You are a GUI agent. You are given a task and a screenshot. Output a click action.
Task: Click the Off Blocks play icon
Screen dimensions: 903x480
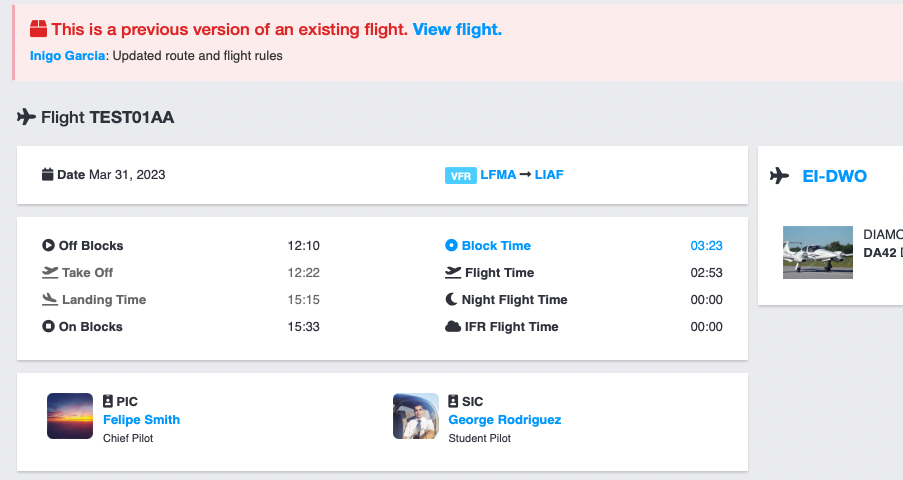[x=48, y=246]
